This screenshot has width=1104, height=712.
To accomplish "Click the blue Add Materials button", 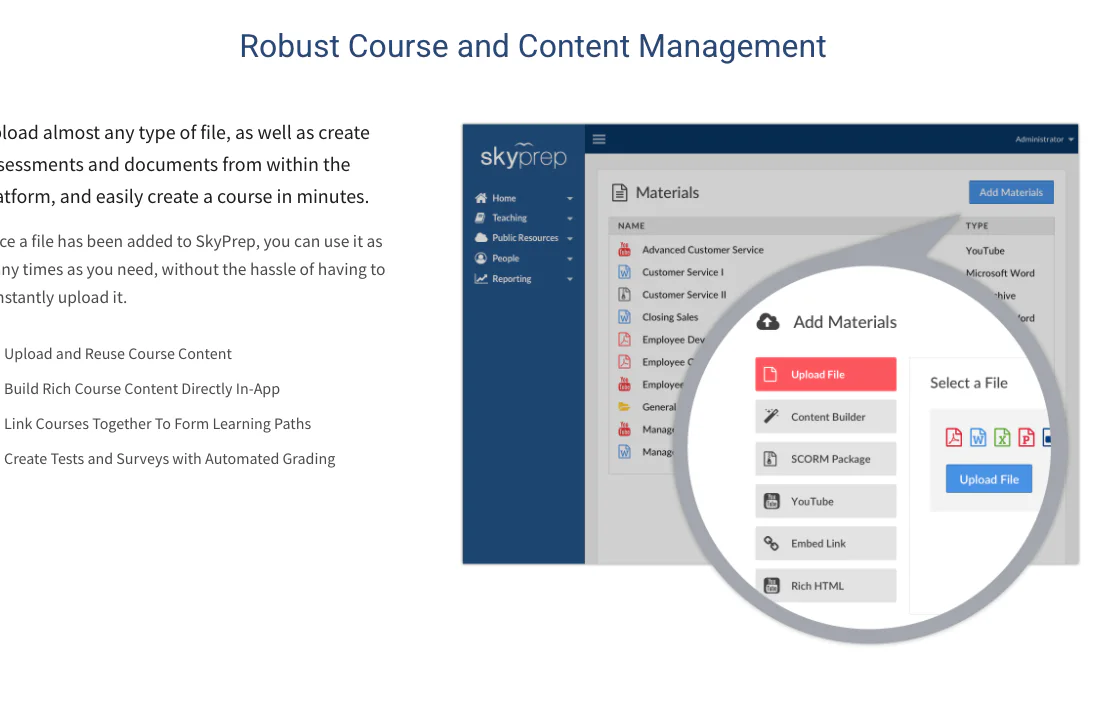I will click(x=1011, y=192).
